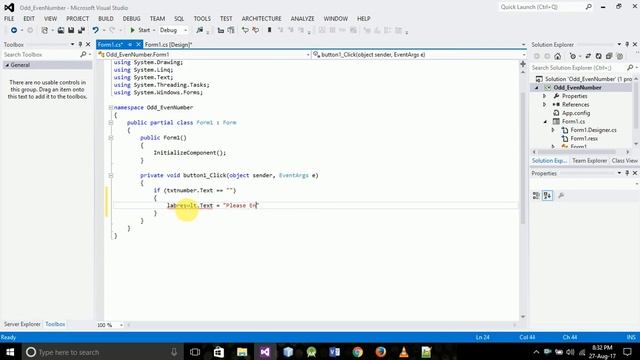The width and height of the screenshot is (640, 360).
Task: Open the BUILD menu
Action: 106,19
